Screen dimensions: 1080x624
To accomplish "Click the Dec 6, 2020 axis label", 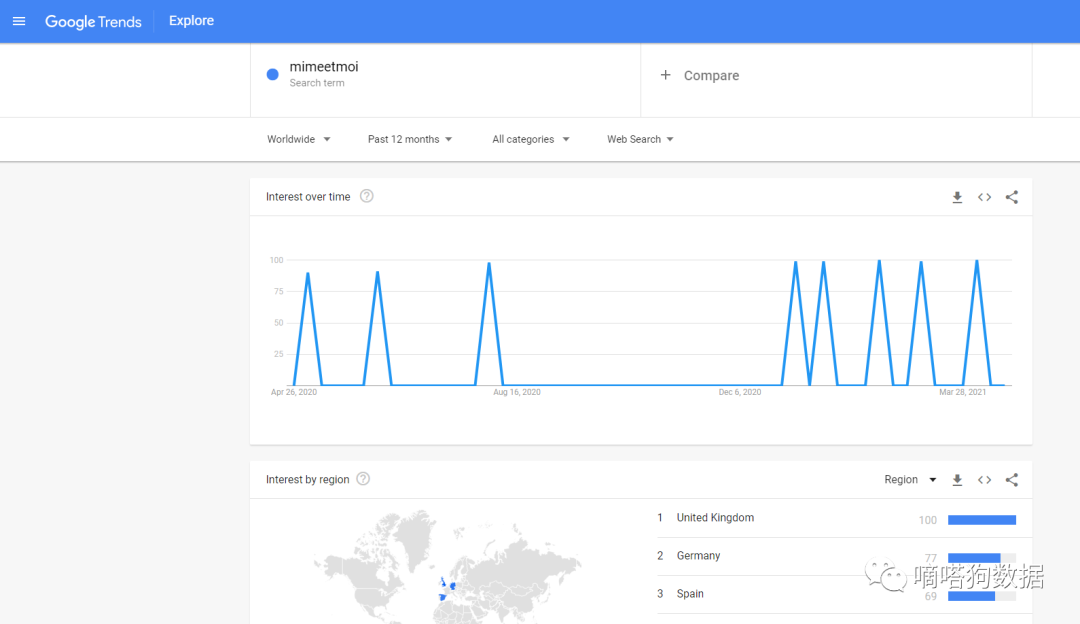I will click(740, 392).
